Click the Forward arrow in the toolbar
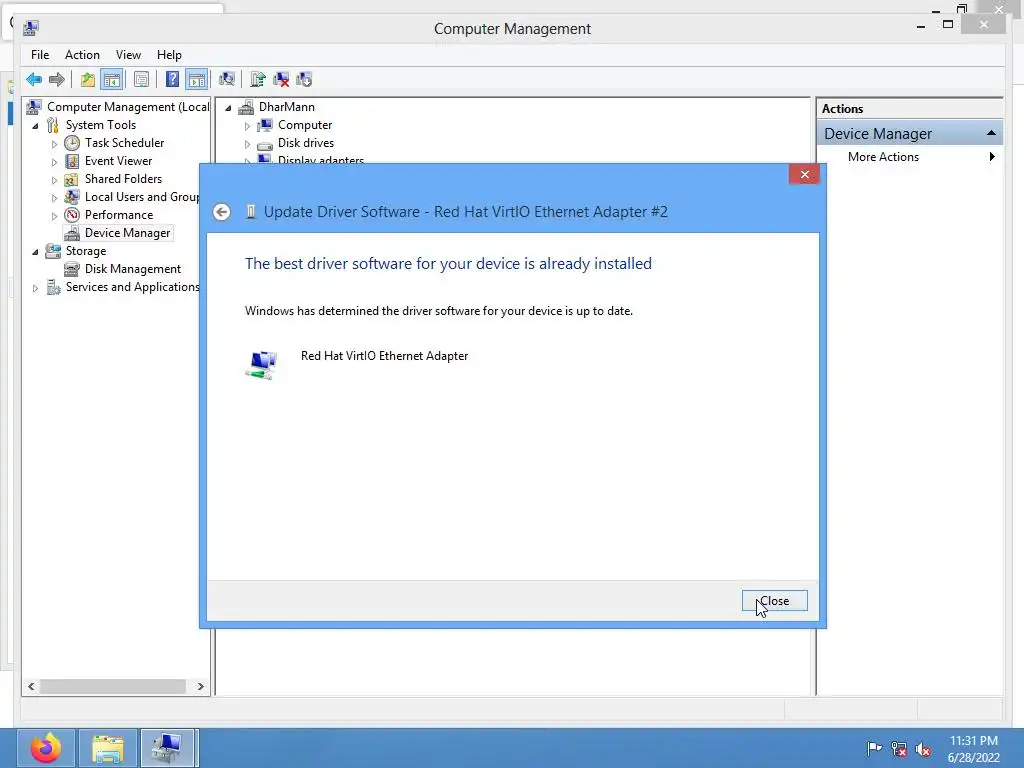 [x=57, y=80]
